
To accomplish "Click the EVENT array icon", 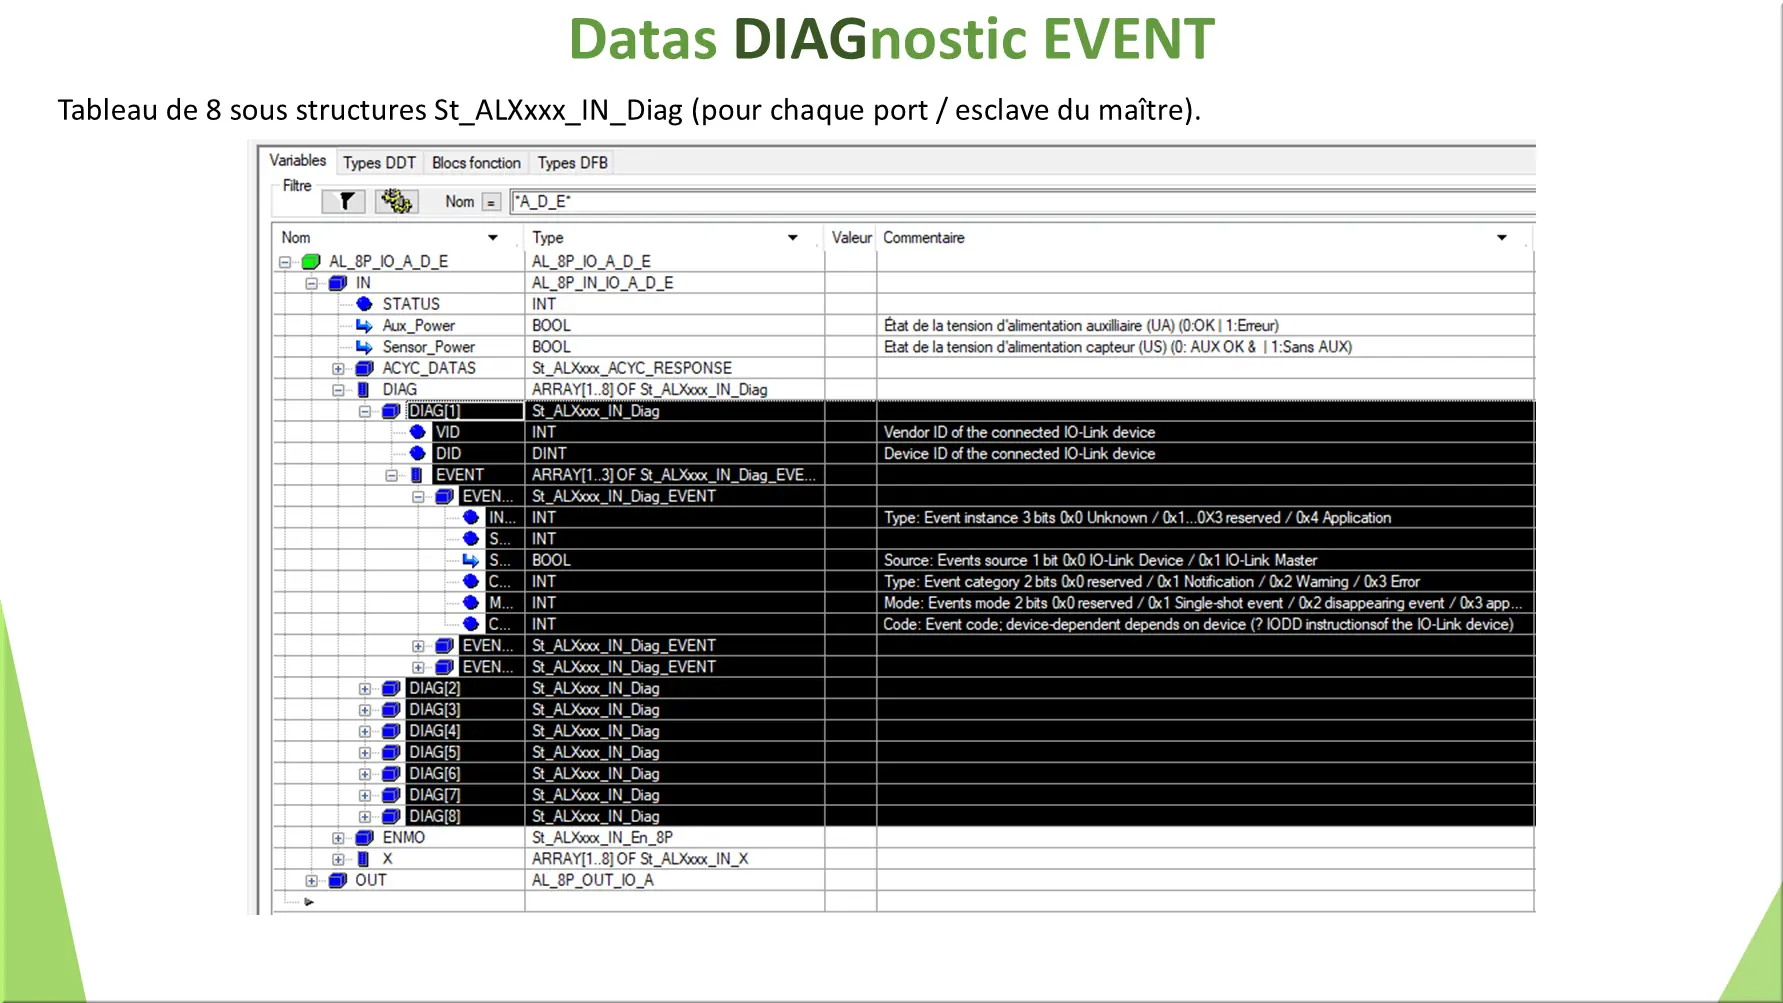I will (x=417, y=475).
